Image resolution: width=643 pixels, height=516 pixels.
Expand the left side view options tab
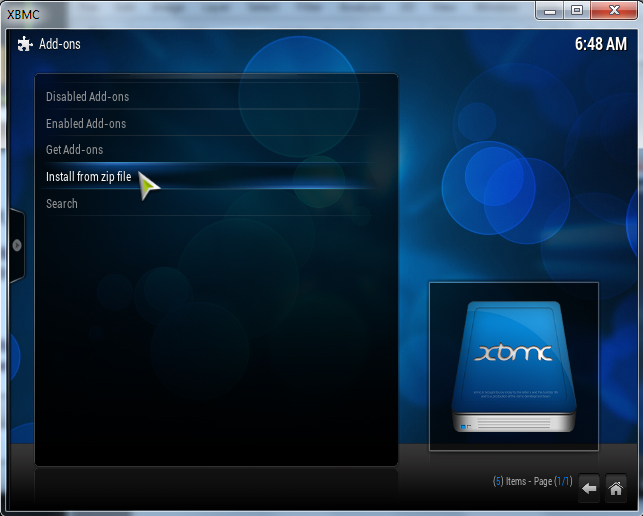[17, 245]
